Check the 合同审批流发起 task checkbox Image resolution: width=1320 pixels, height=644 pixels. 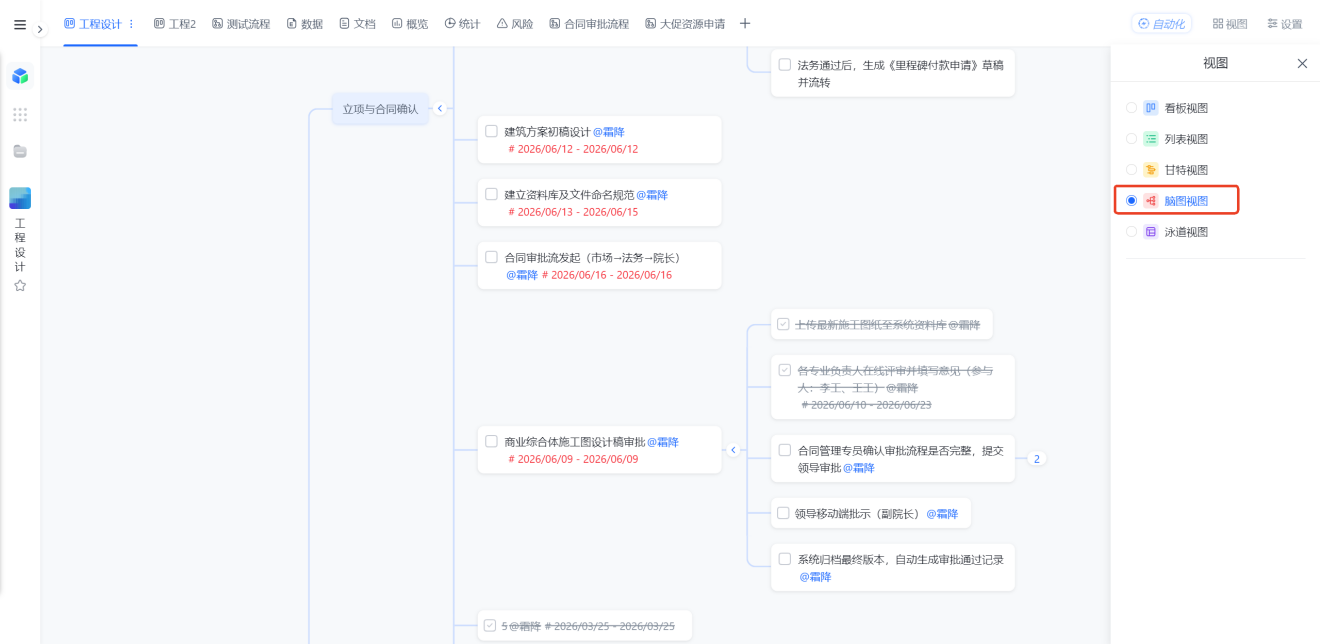click(491, 257)
